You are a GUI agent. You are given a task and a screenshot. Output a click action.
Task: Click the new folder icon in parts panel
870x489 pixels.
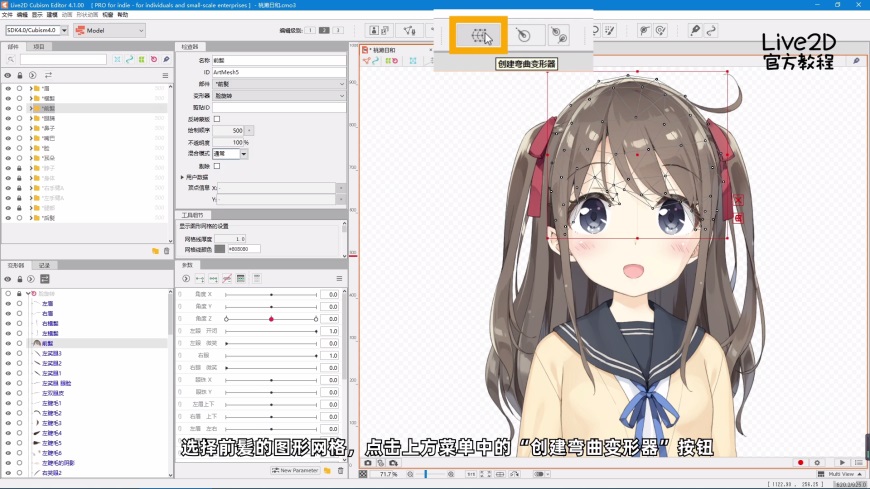coord(155,251)
